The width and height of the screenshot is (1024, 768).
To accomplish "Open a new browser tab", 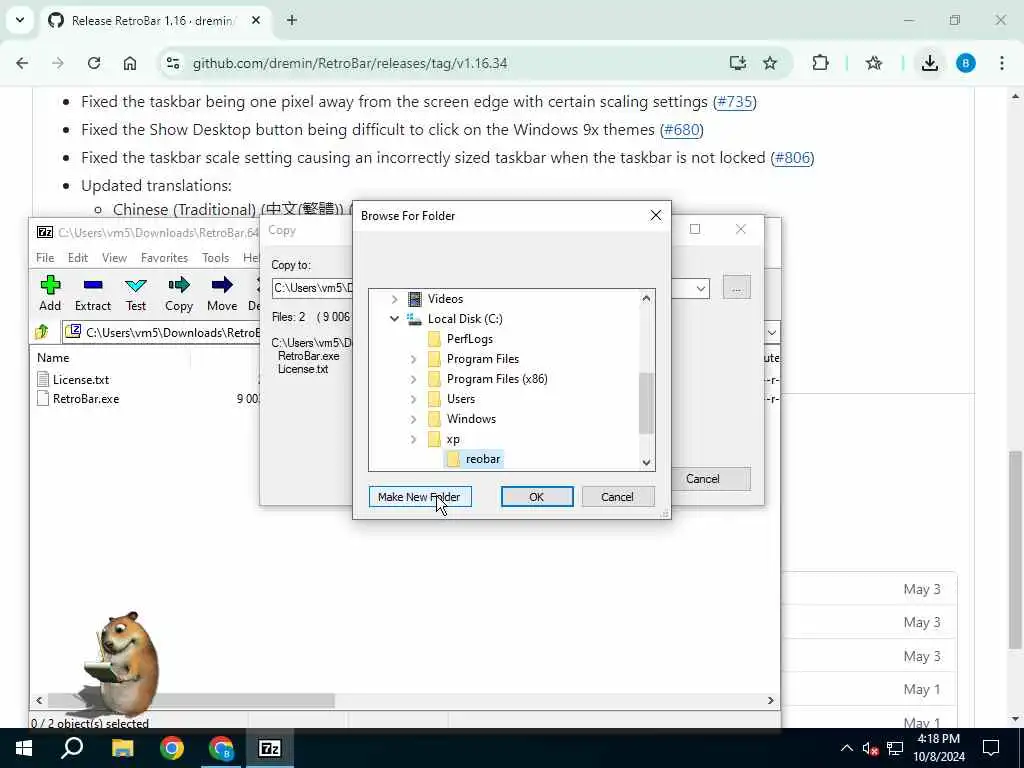I will pyautogui.click(x=292, y=20).
